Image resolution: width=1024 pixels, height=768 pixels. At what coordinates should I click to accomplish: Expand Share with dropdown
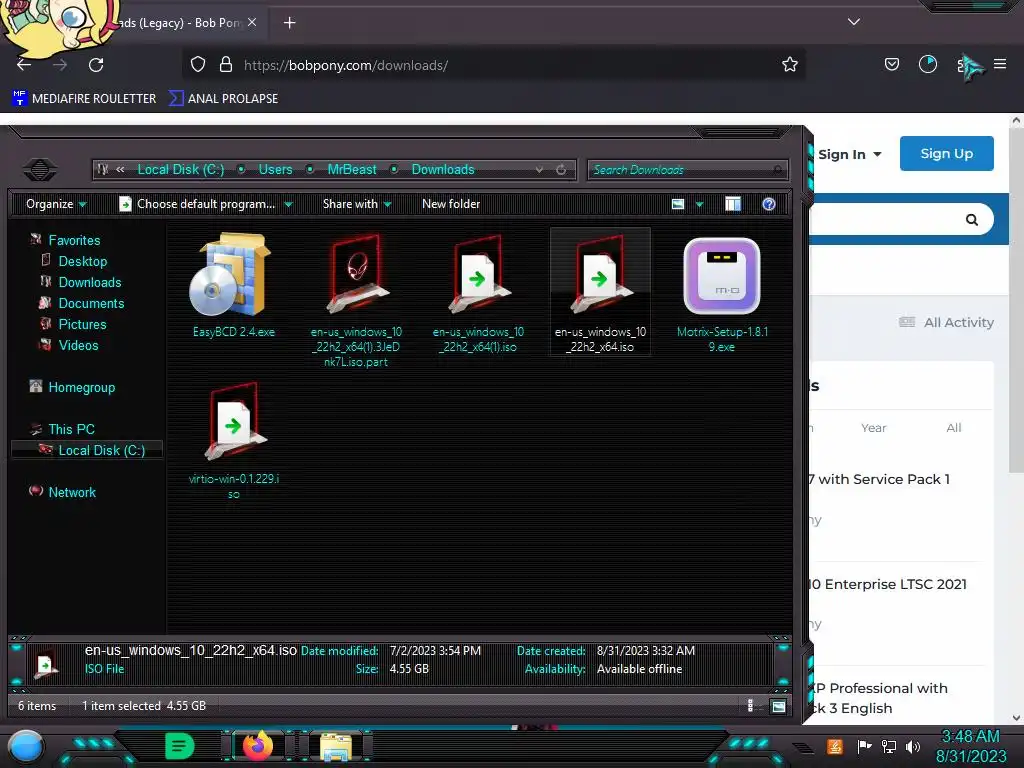point(357,204)
